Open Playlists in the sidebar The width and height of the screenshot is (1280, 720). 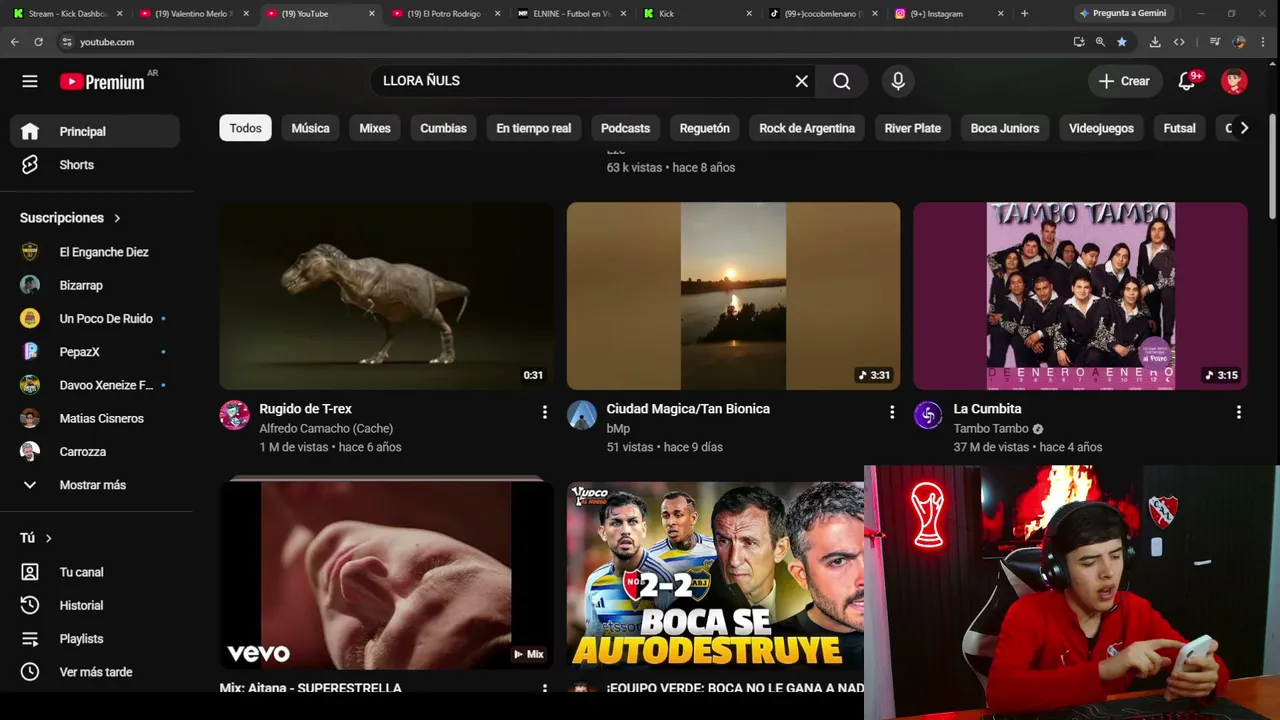point(95,638)
